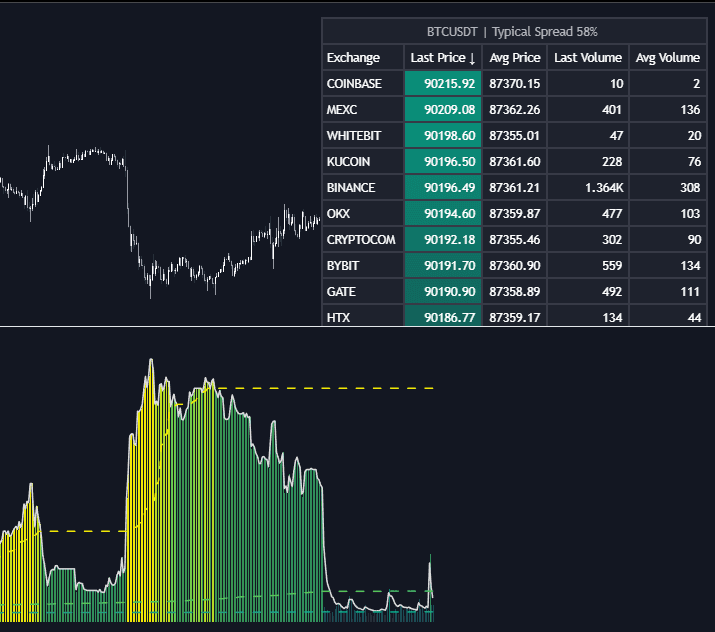Click last price 90215.92
Image resolution: width=715 pixels, height=632 pixels.
(x=443, y=83)
